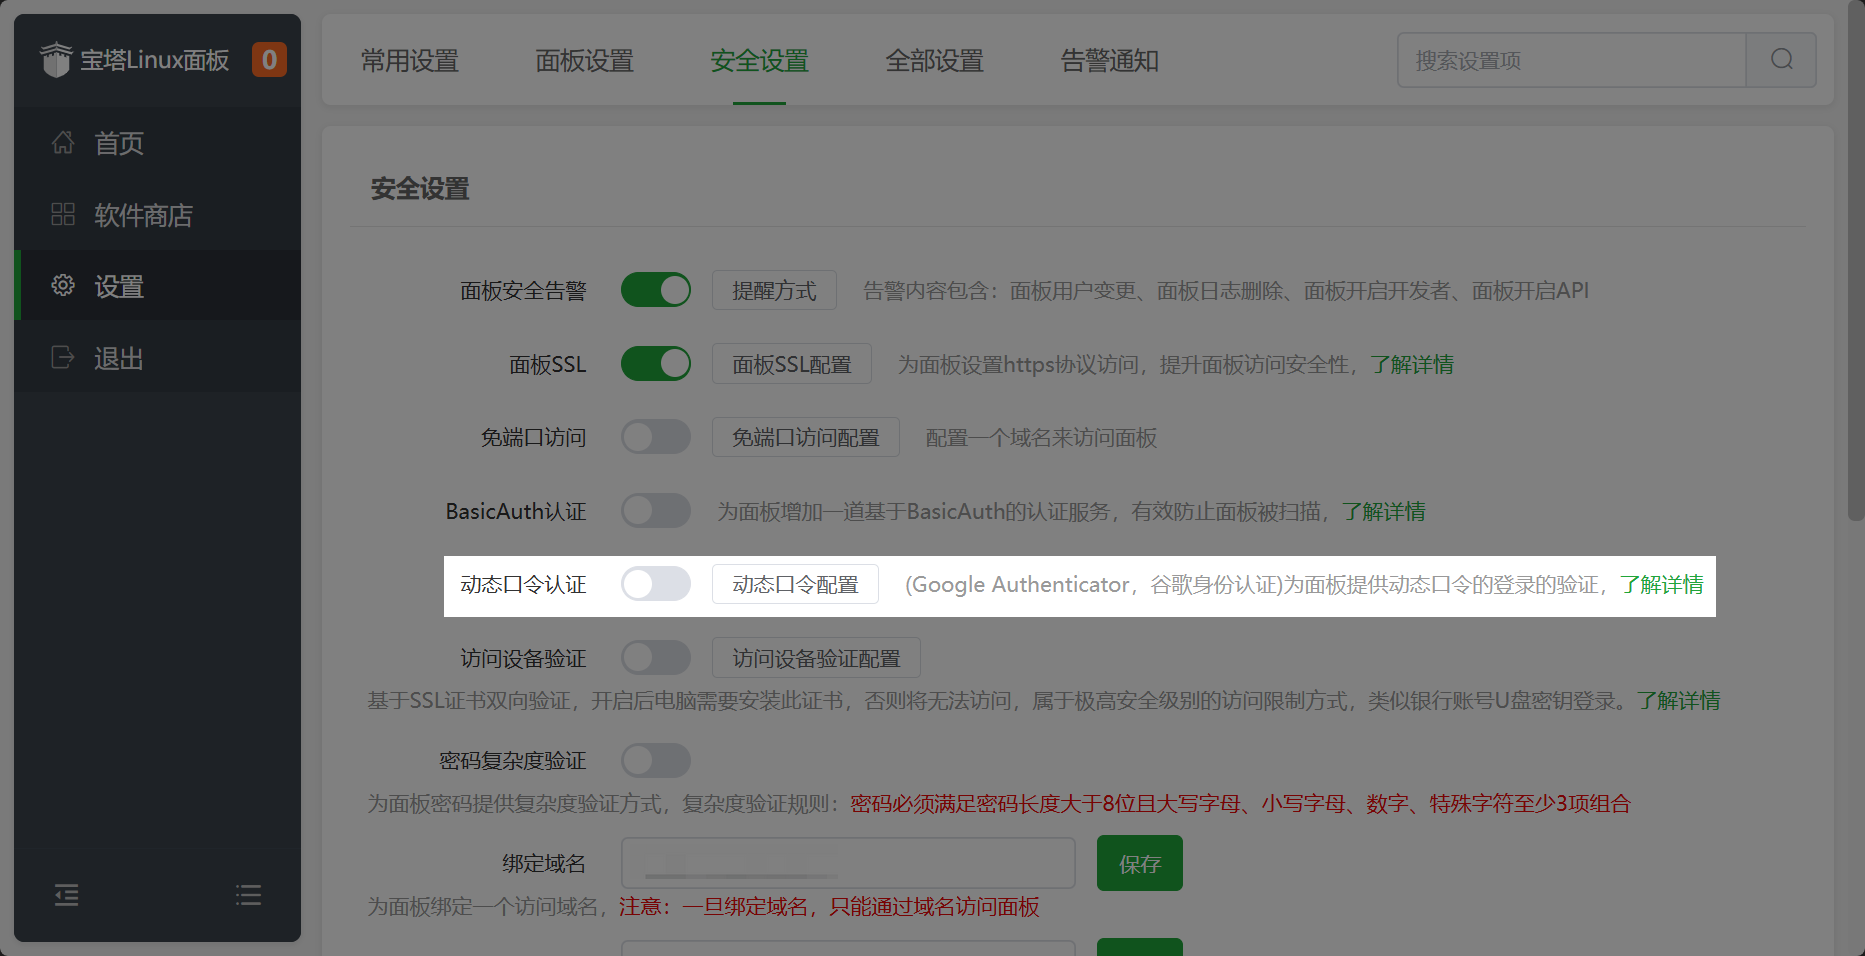Click the list icon at sidebar bottom
Screen dimensions: 1865x956
(x=248, y=895)
